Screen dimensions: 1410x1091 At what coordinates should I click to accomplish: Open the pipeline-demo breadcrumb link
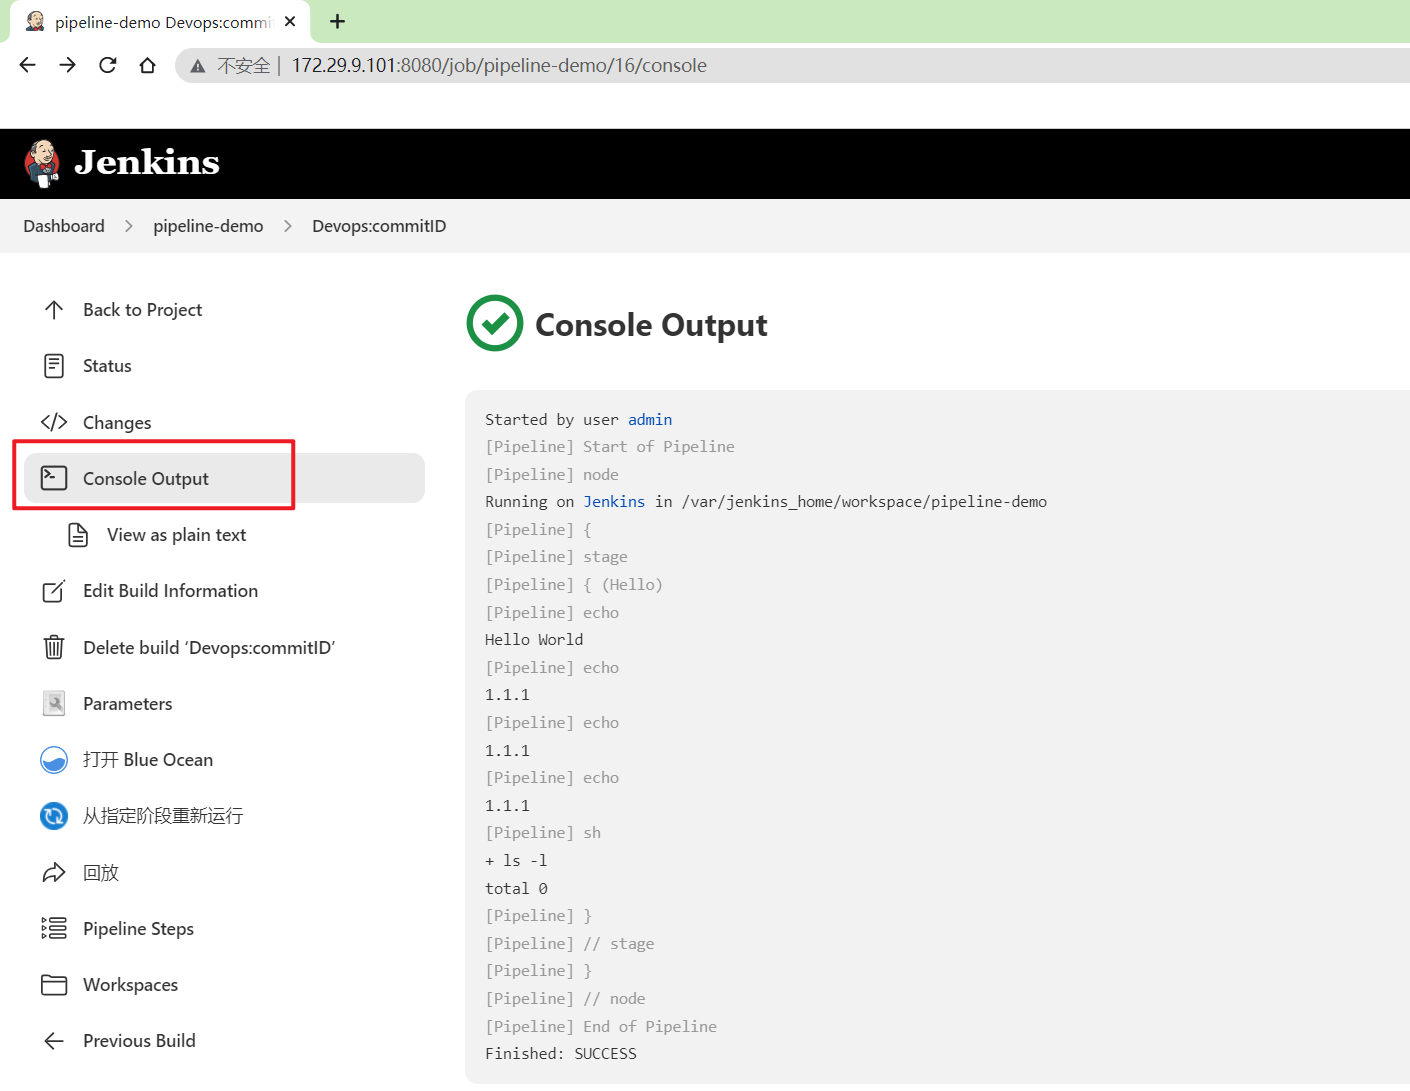click(208, 226)
